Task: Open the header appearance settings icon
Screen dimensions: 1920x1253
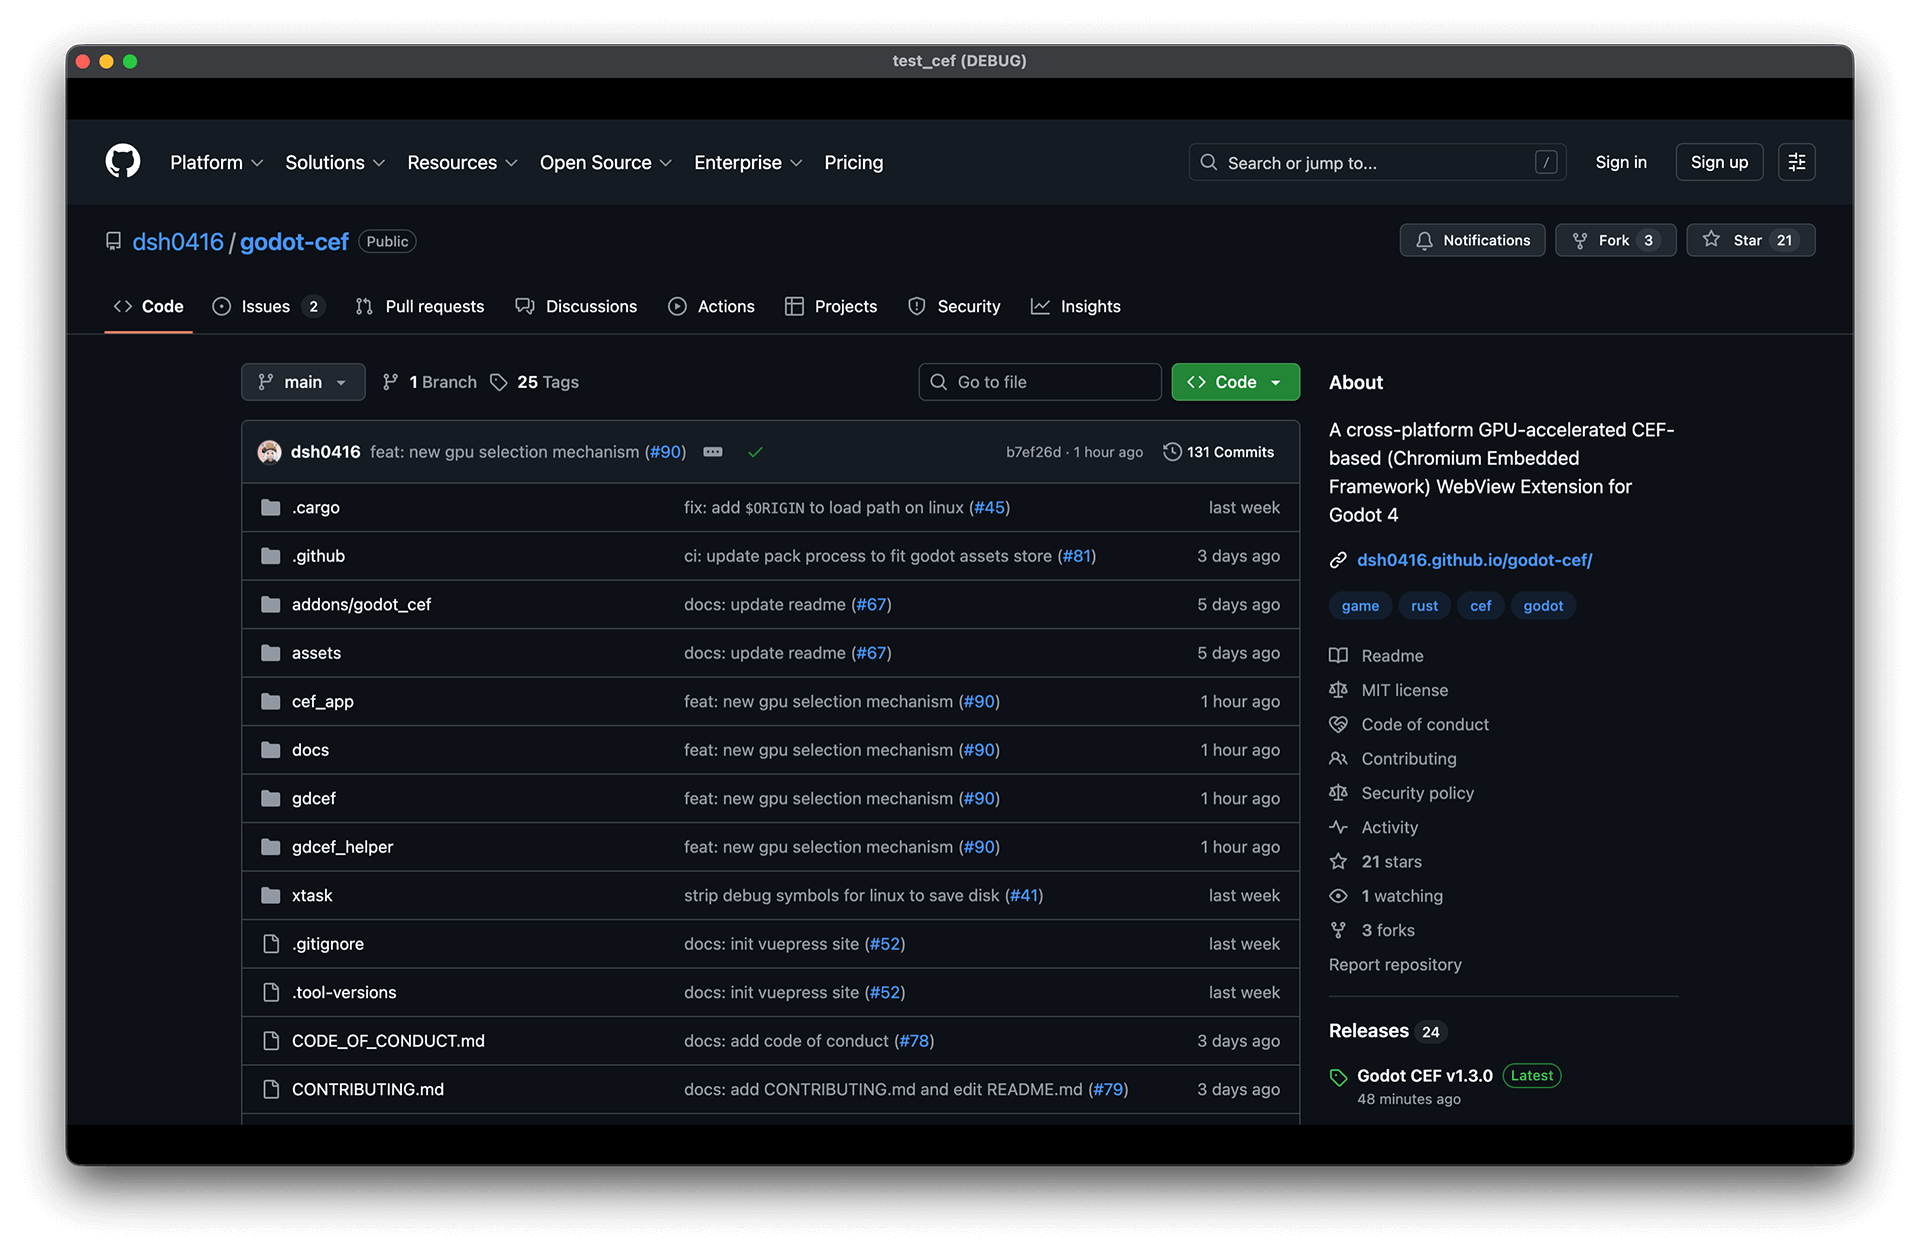Action: [x=1796, y=162]
